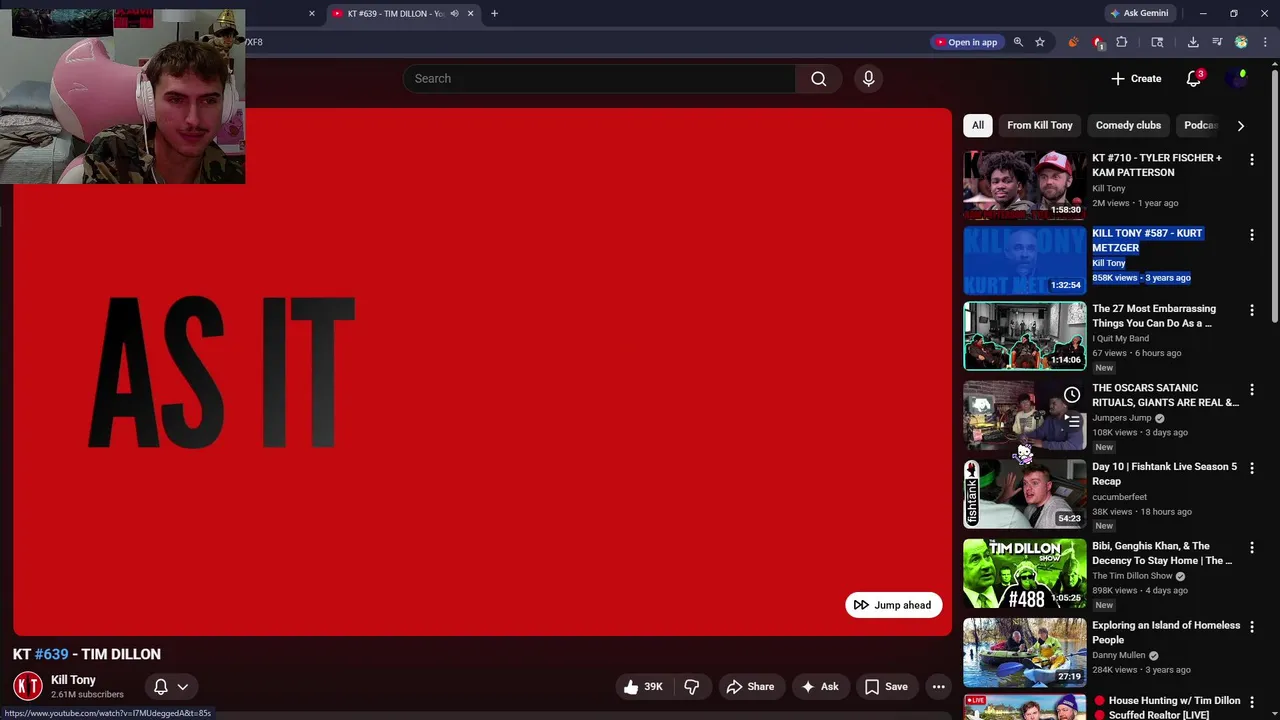Click the Create button
The height and width of the screenshot is (720, 1280).
tap(1136, 79)
